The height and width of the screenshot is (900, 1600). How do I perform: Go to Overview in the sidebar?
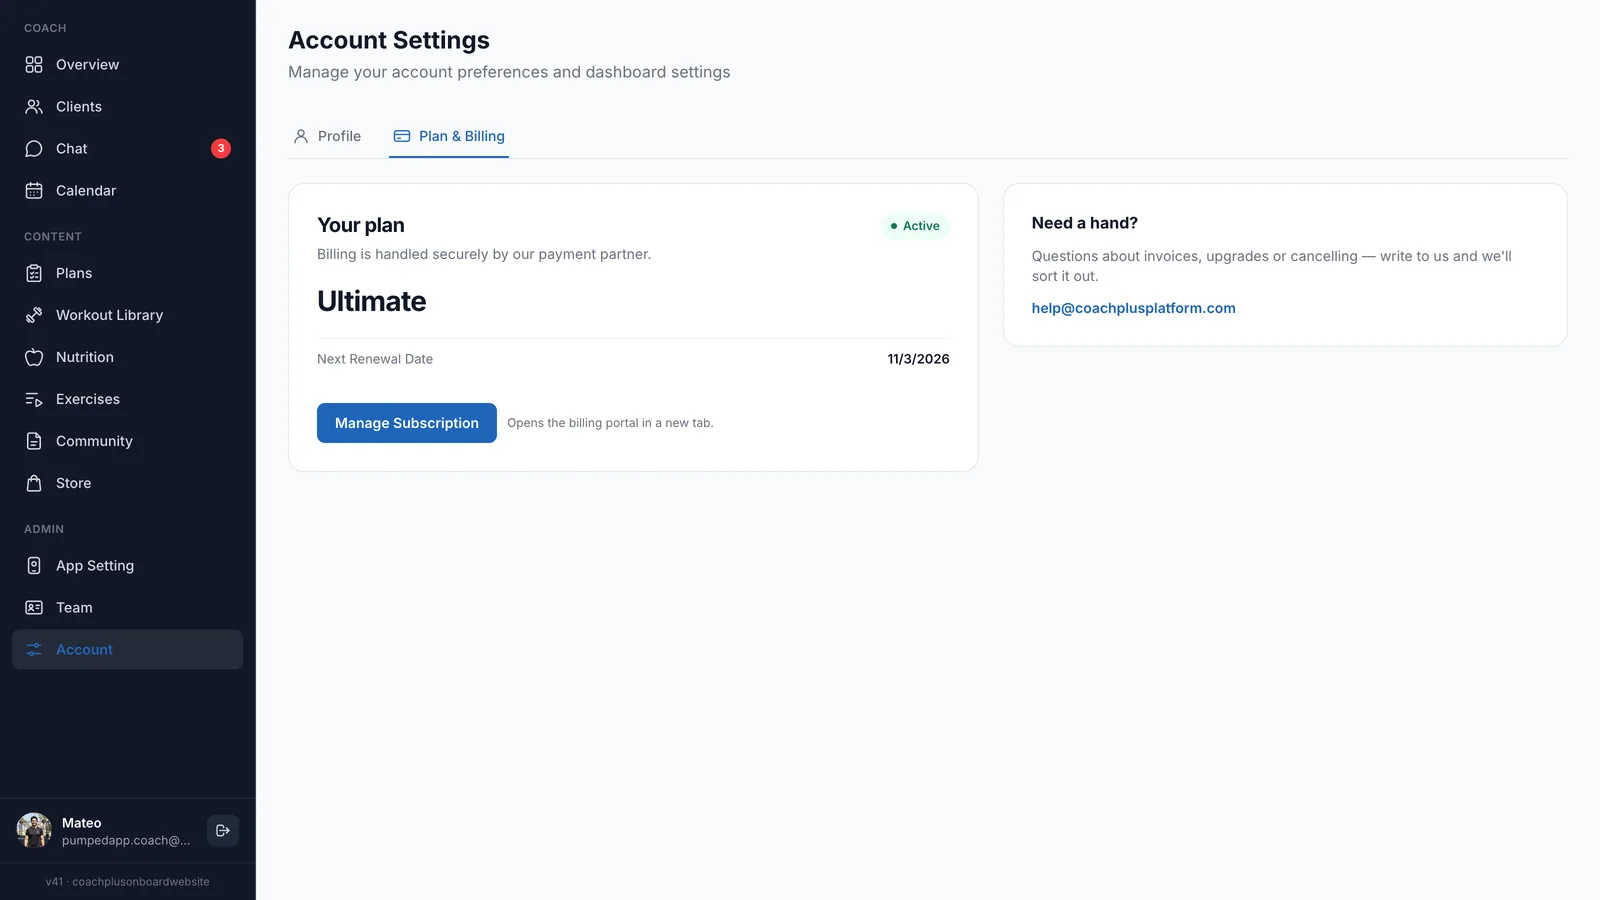127,65
